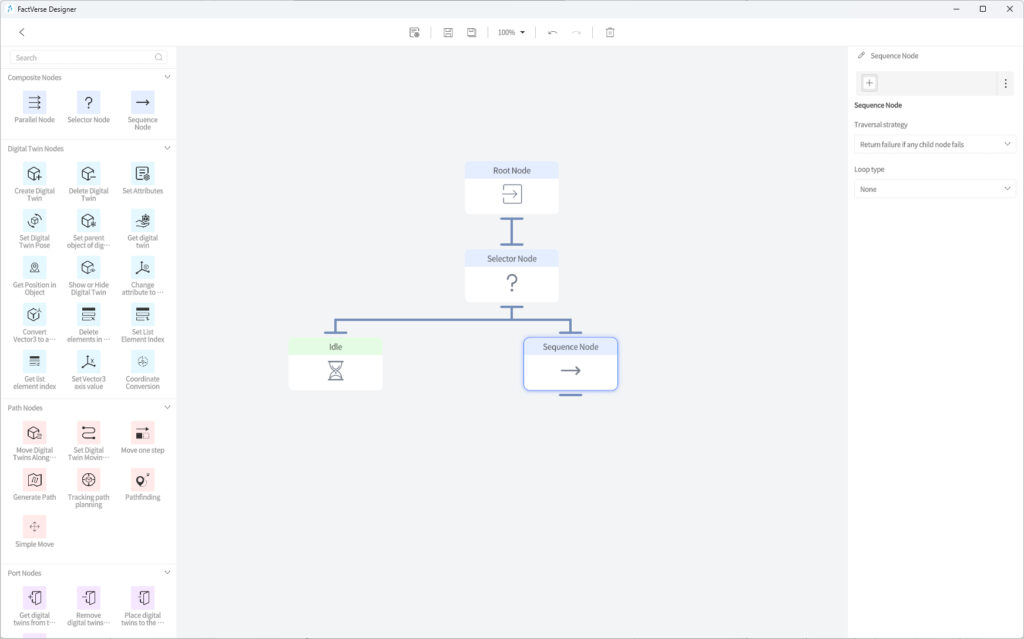The image size is (1024, 639).
Task: Select the Sequence Node palette icon
Action: pos(142,103)
